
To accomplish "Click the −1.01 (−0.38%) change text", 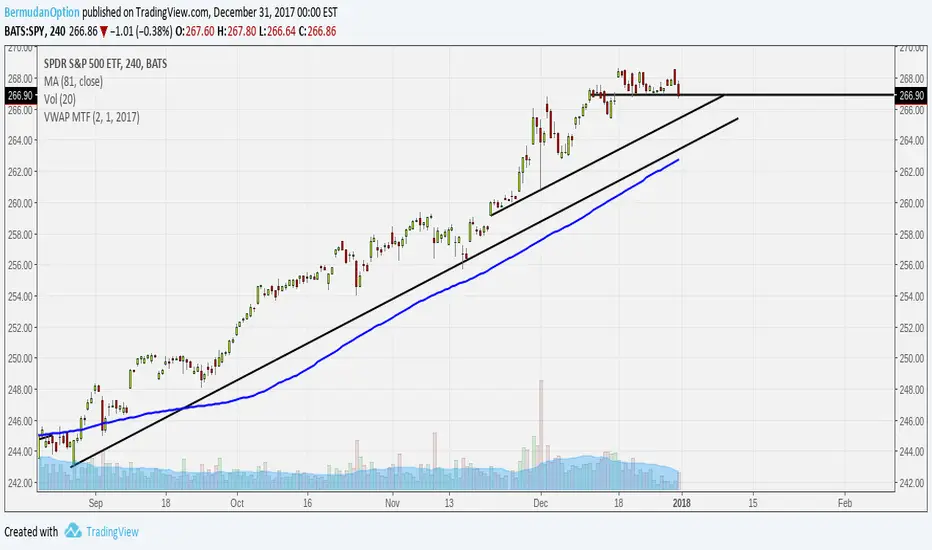I will (x=141, y=31).
